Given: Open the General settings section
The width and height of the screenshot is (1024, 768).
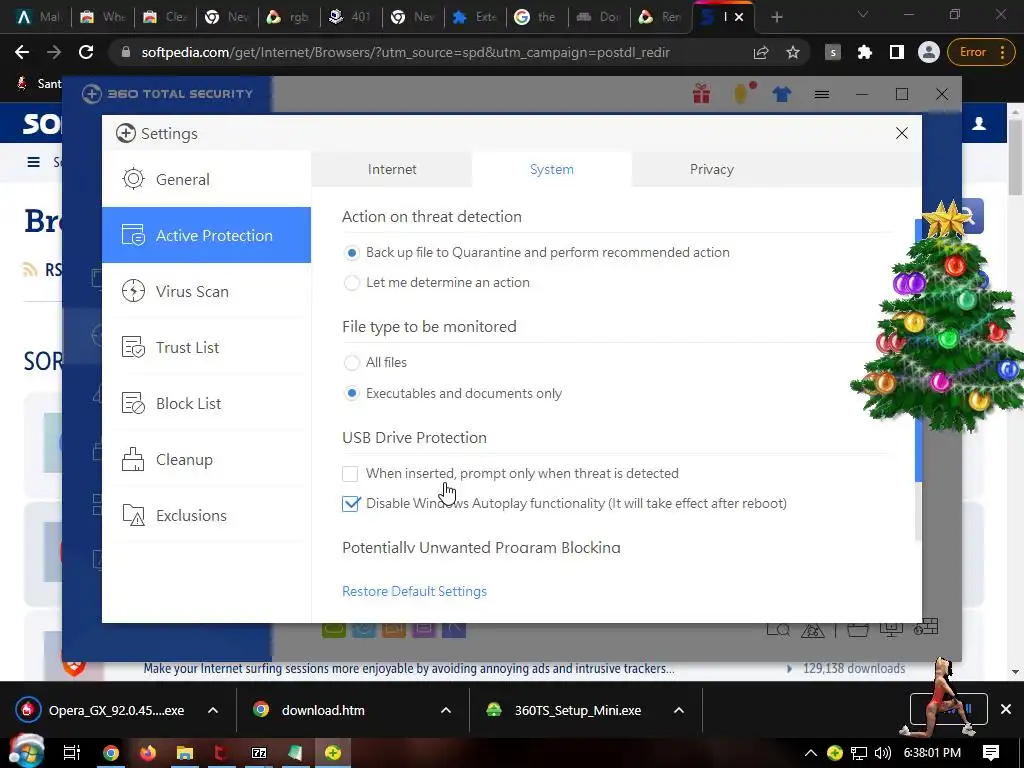Looking at the screenshot, I should pyautogui.click(x=206, y=179).
